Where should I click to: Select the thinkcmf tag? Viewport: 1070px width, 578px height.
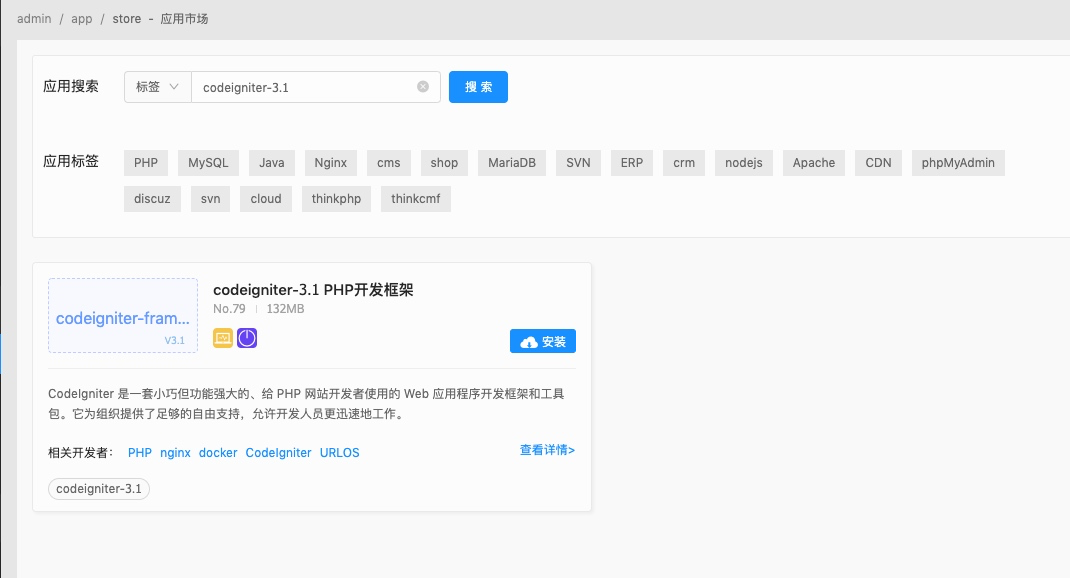pyautogui.click(x=416, y=199)
